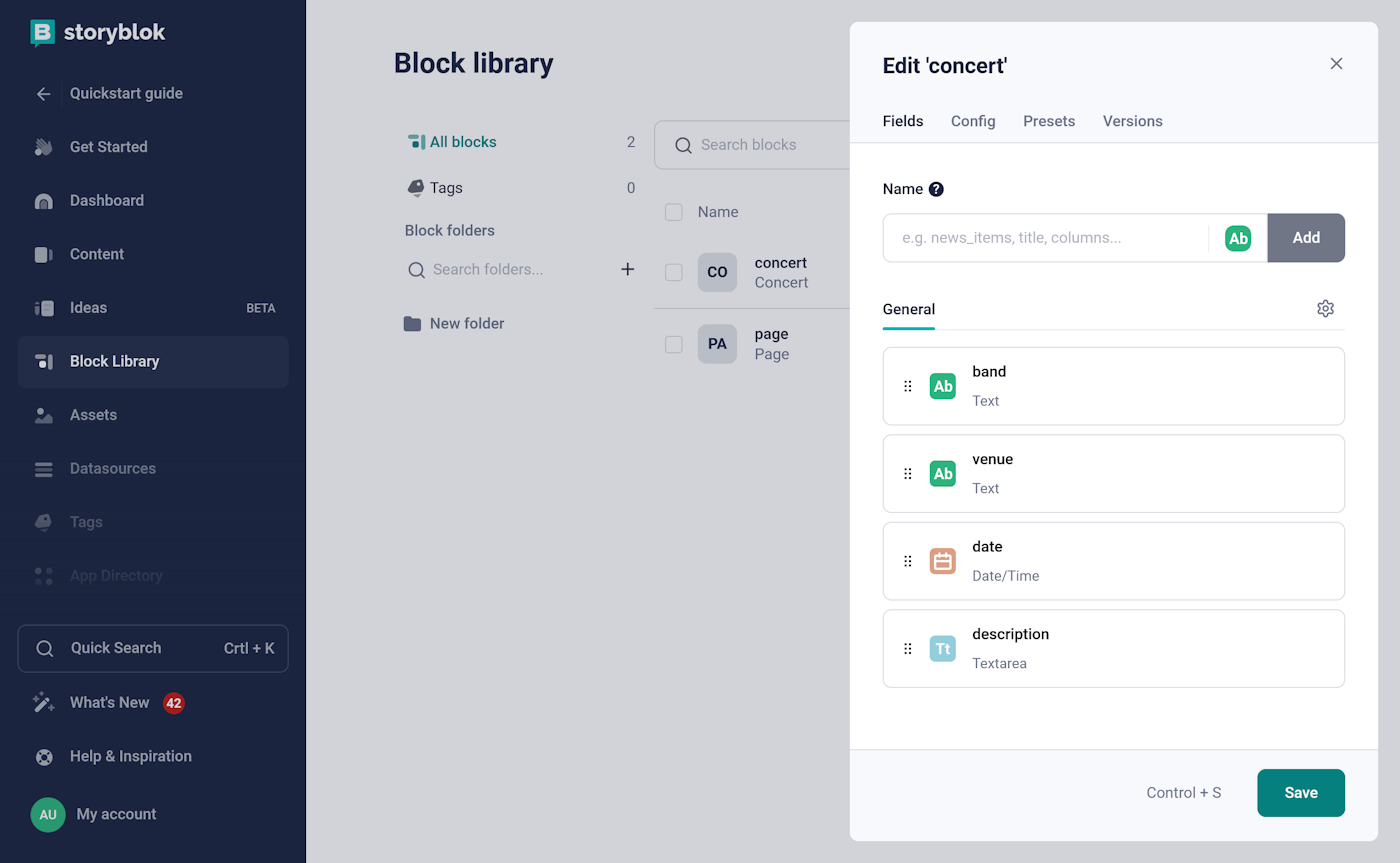Expand the band field row

click(1113, 386)
